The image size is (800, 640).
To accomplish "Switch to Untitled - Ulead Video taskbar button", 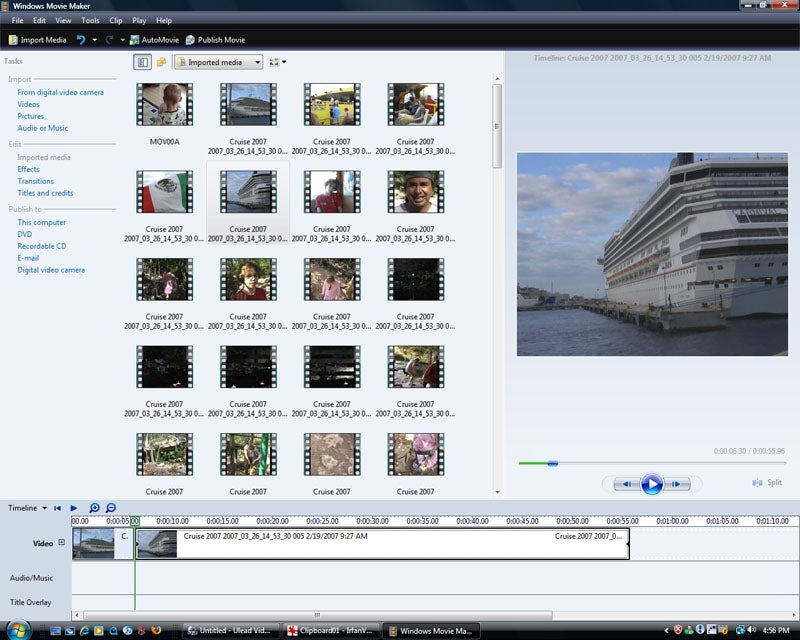I will point(232,631).
